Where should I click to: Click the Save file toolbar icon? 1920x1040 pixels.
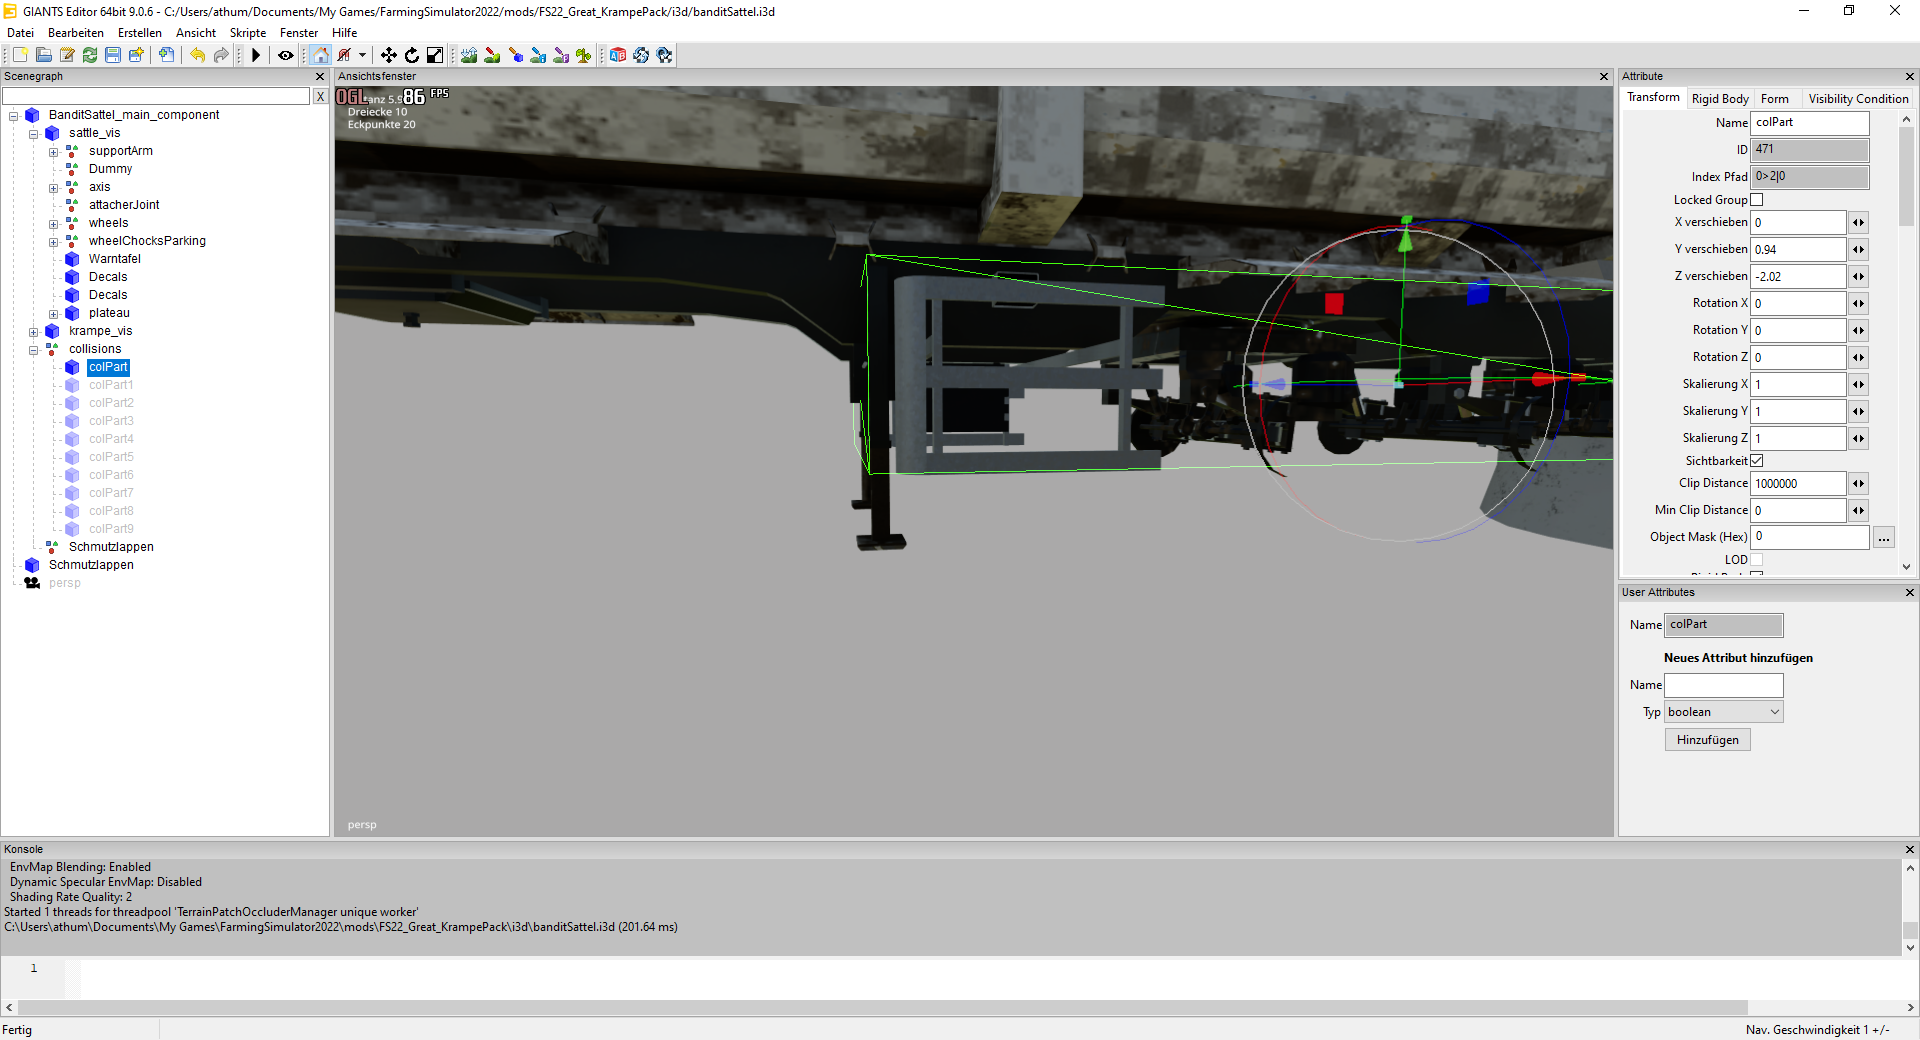click(x=113, y=55)
